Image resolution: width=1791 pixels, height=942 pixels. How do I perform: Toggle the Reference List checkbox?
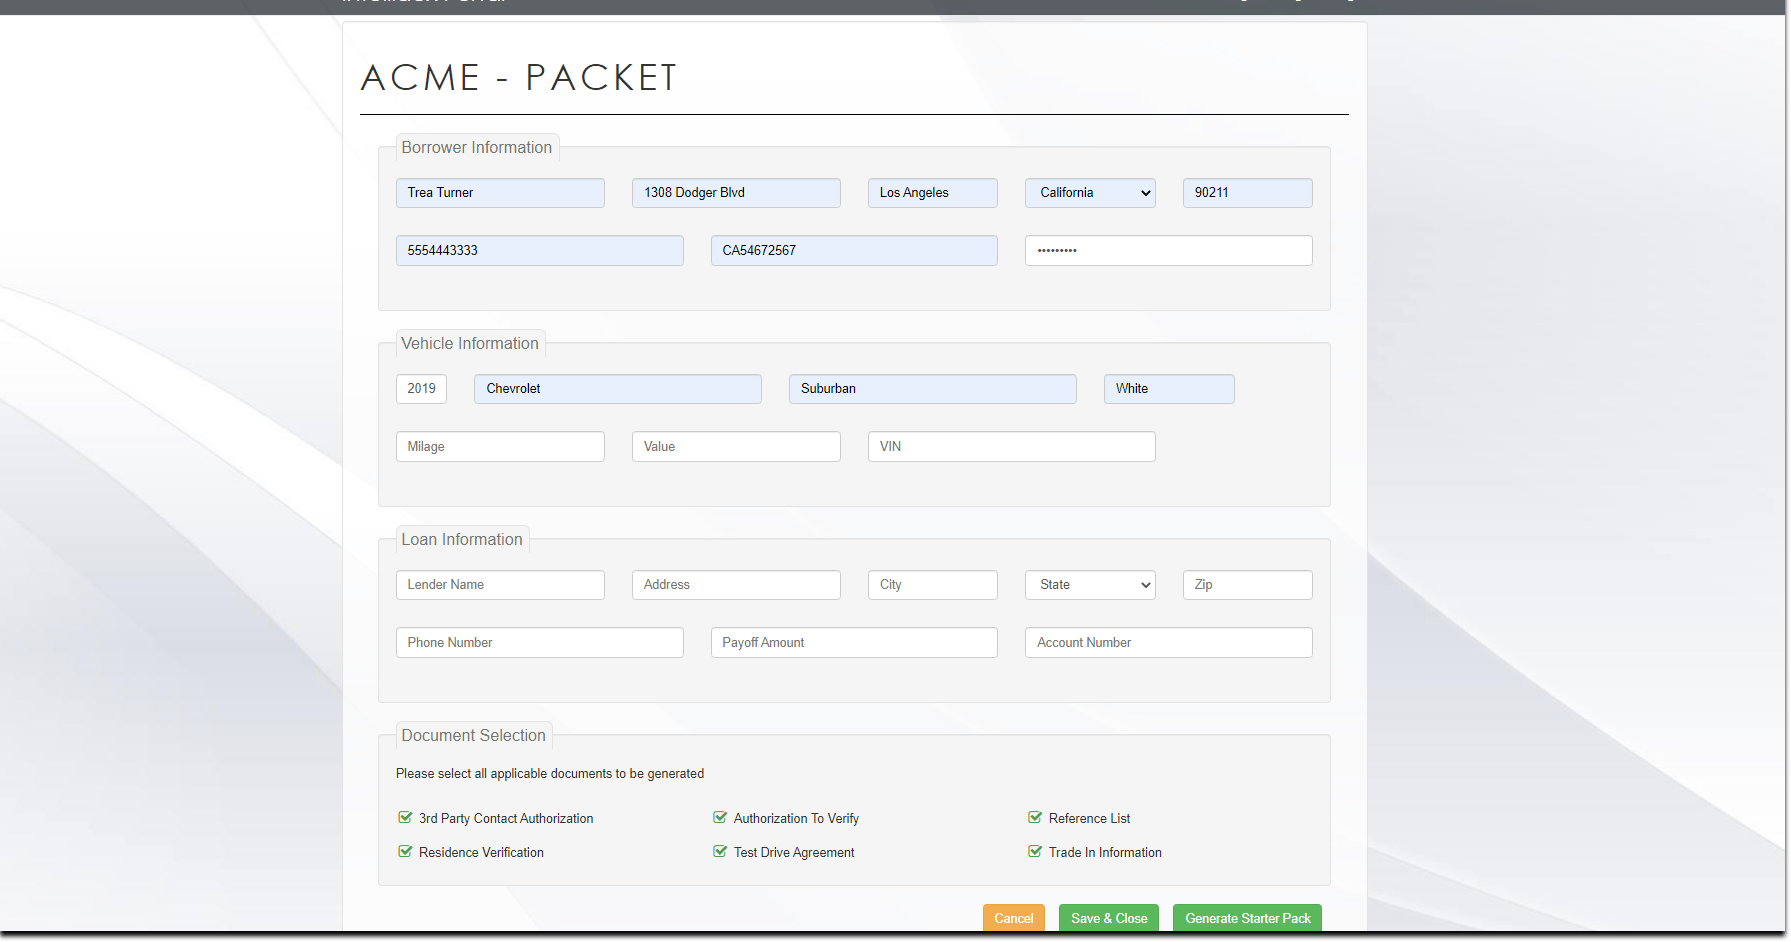(x=1035, y=818)
